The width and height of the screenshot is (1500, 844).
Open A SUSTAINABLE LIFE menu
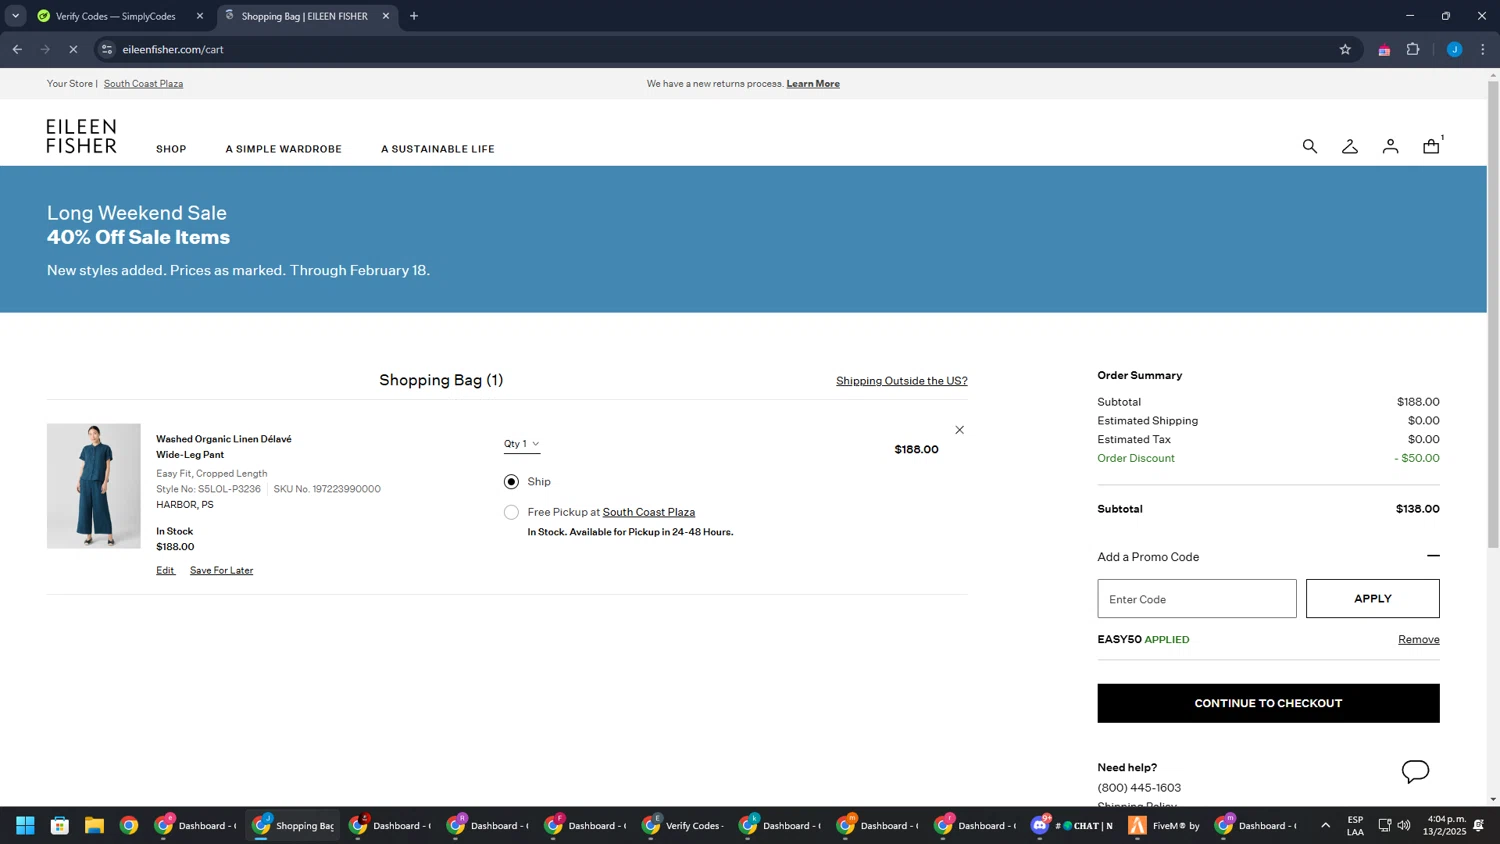437,149
